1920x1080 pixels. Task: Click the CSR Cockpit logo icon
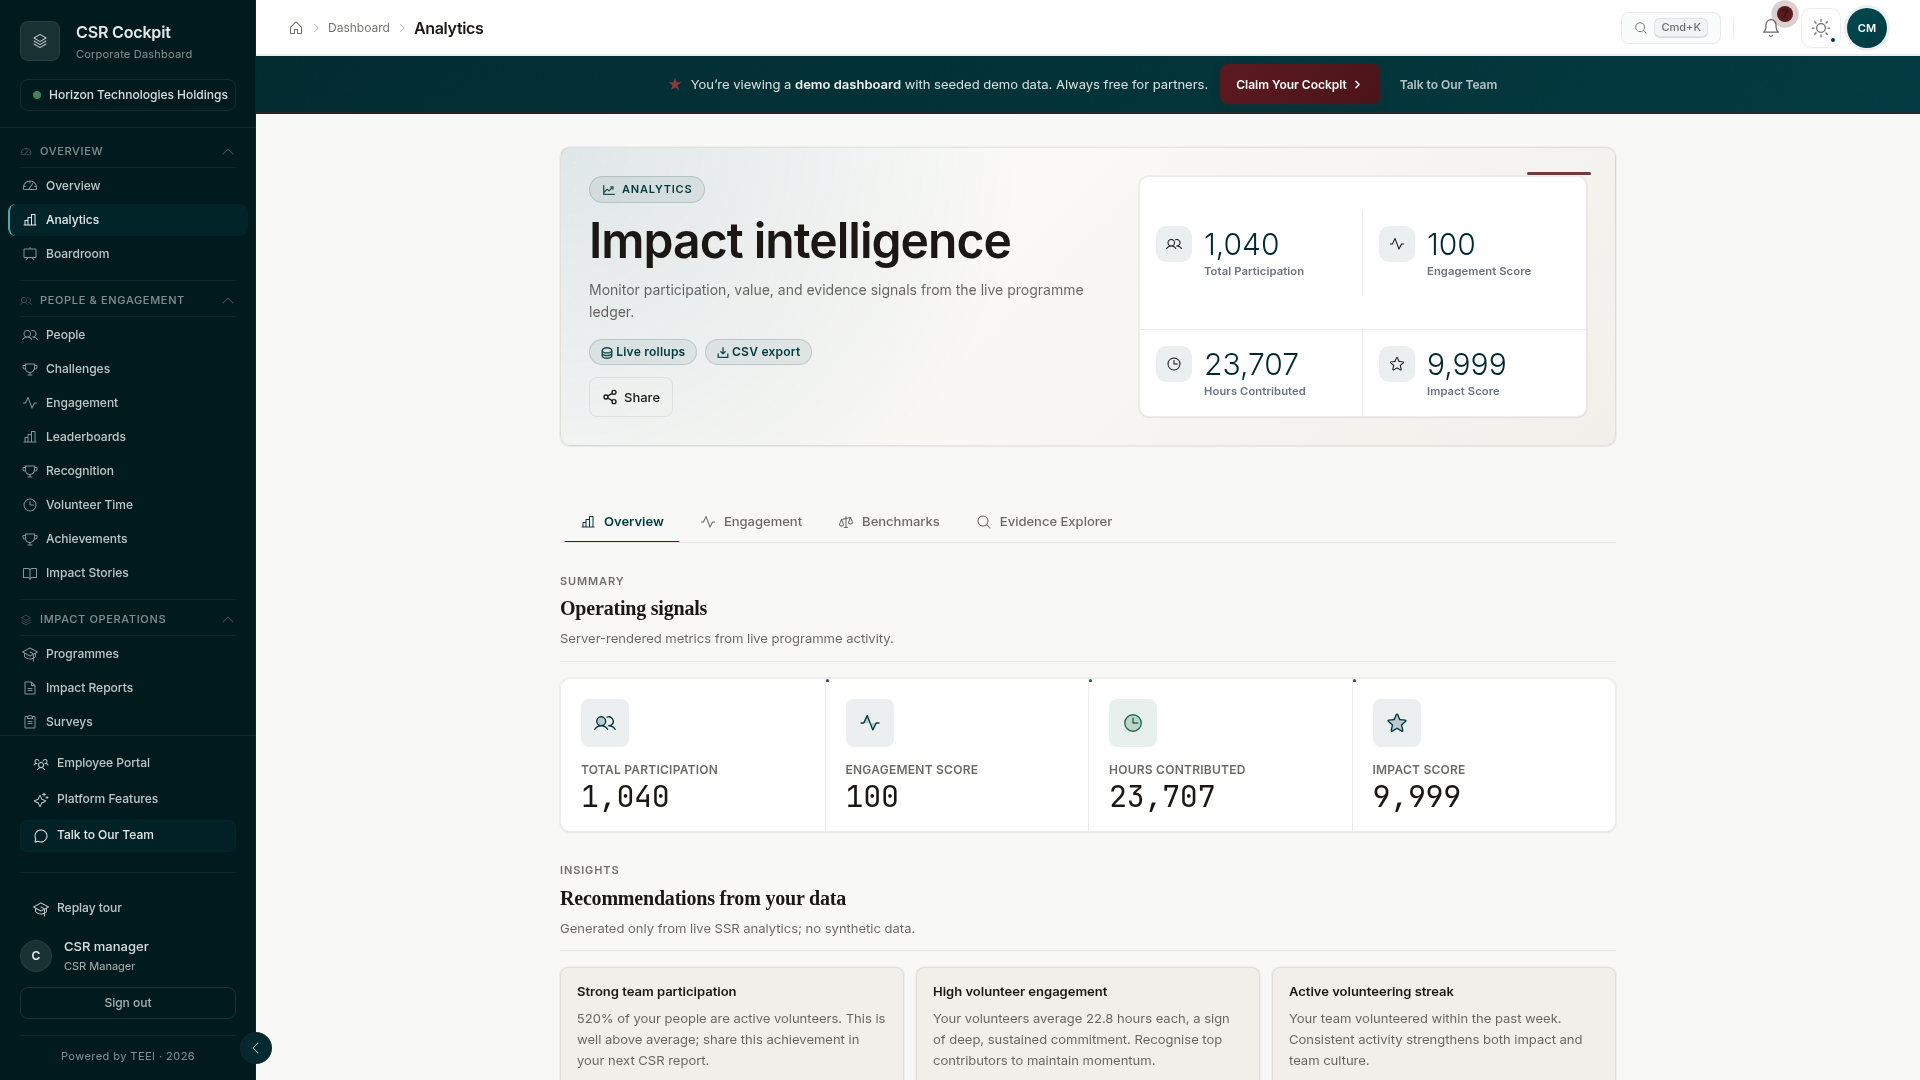40,41
